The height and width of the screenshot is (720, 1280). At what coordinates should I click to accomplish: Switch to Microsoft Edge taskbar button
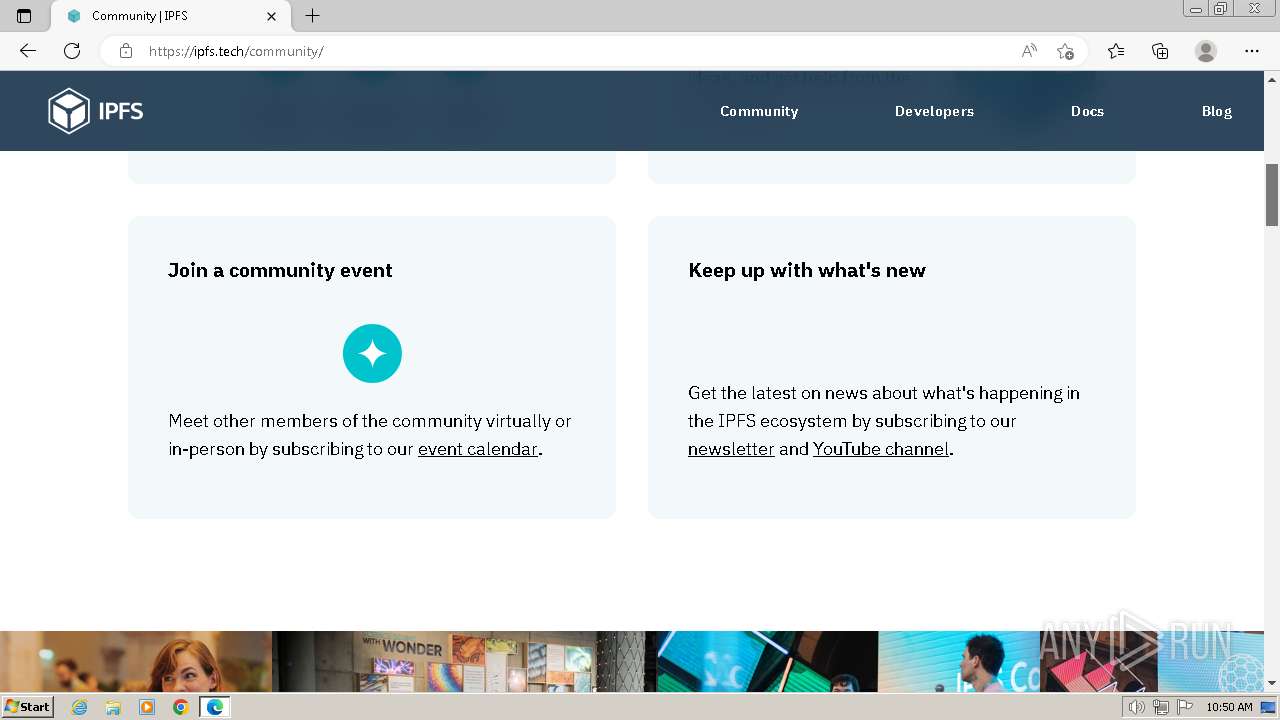215,707
